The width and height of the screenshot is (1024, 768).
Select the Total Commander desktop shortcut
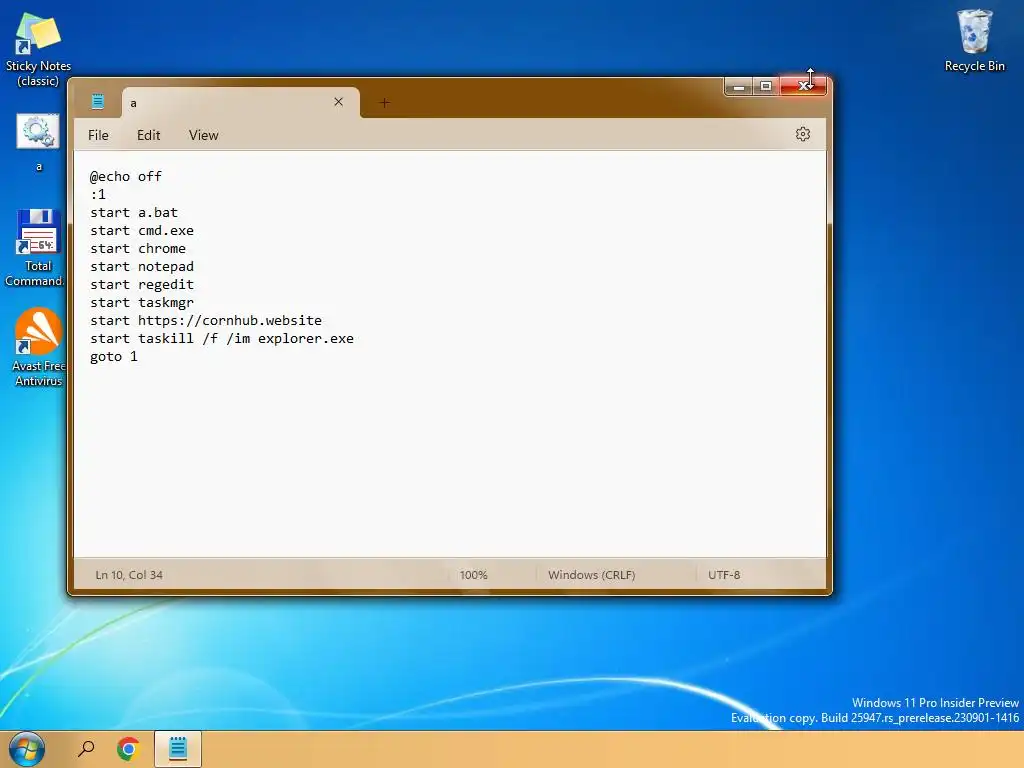(x=37, y=248)
